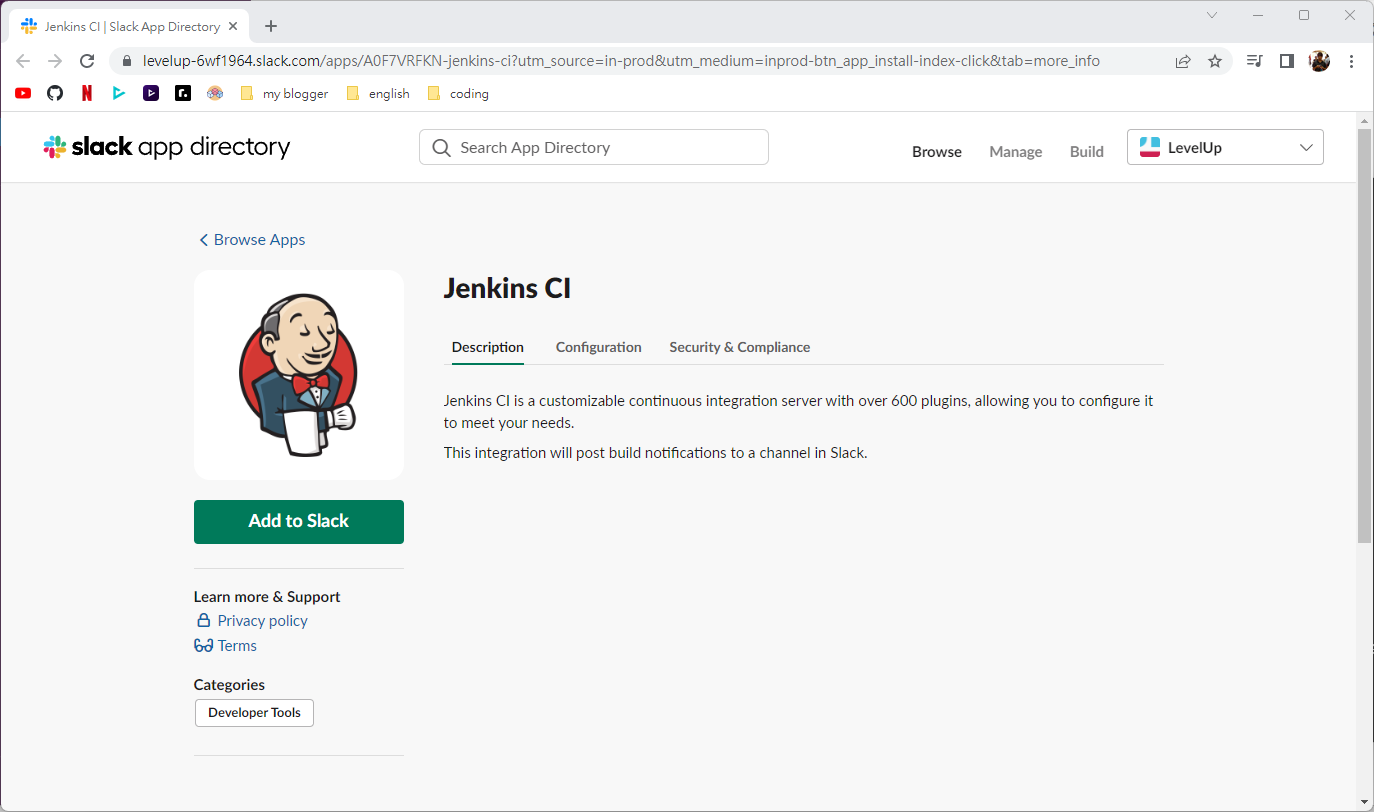Viewport: 1374px width, 812px height.
Task: Click the share page icon in address bar
Action: pos(1183,61)
